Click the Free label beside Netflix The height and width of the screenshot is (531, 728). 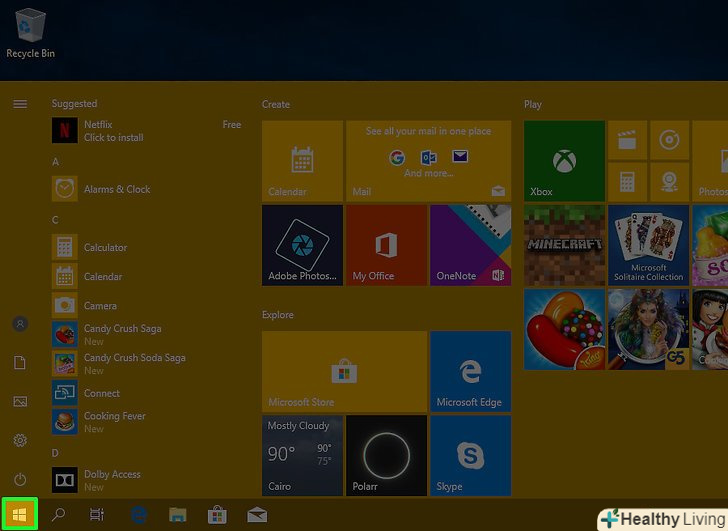(x=232, y=124)
